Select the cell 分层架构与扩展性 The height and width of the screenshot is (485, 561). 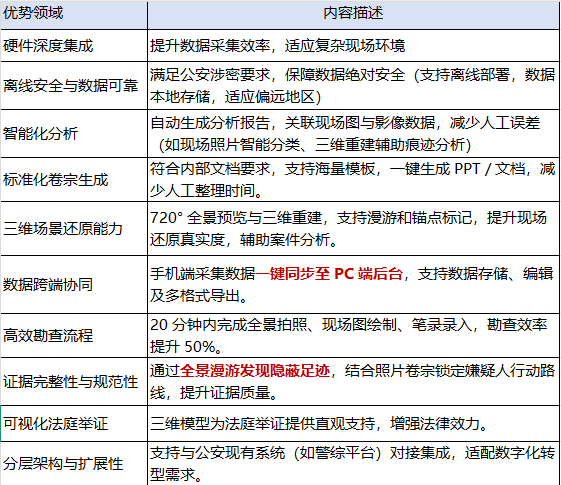pos(74,464)
